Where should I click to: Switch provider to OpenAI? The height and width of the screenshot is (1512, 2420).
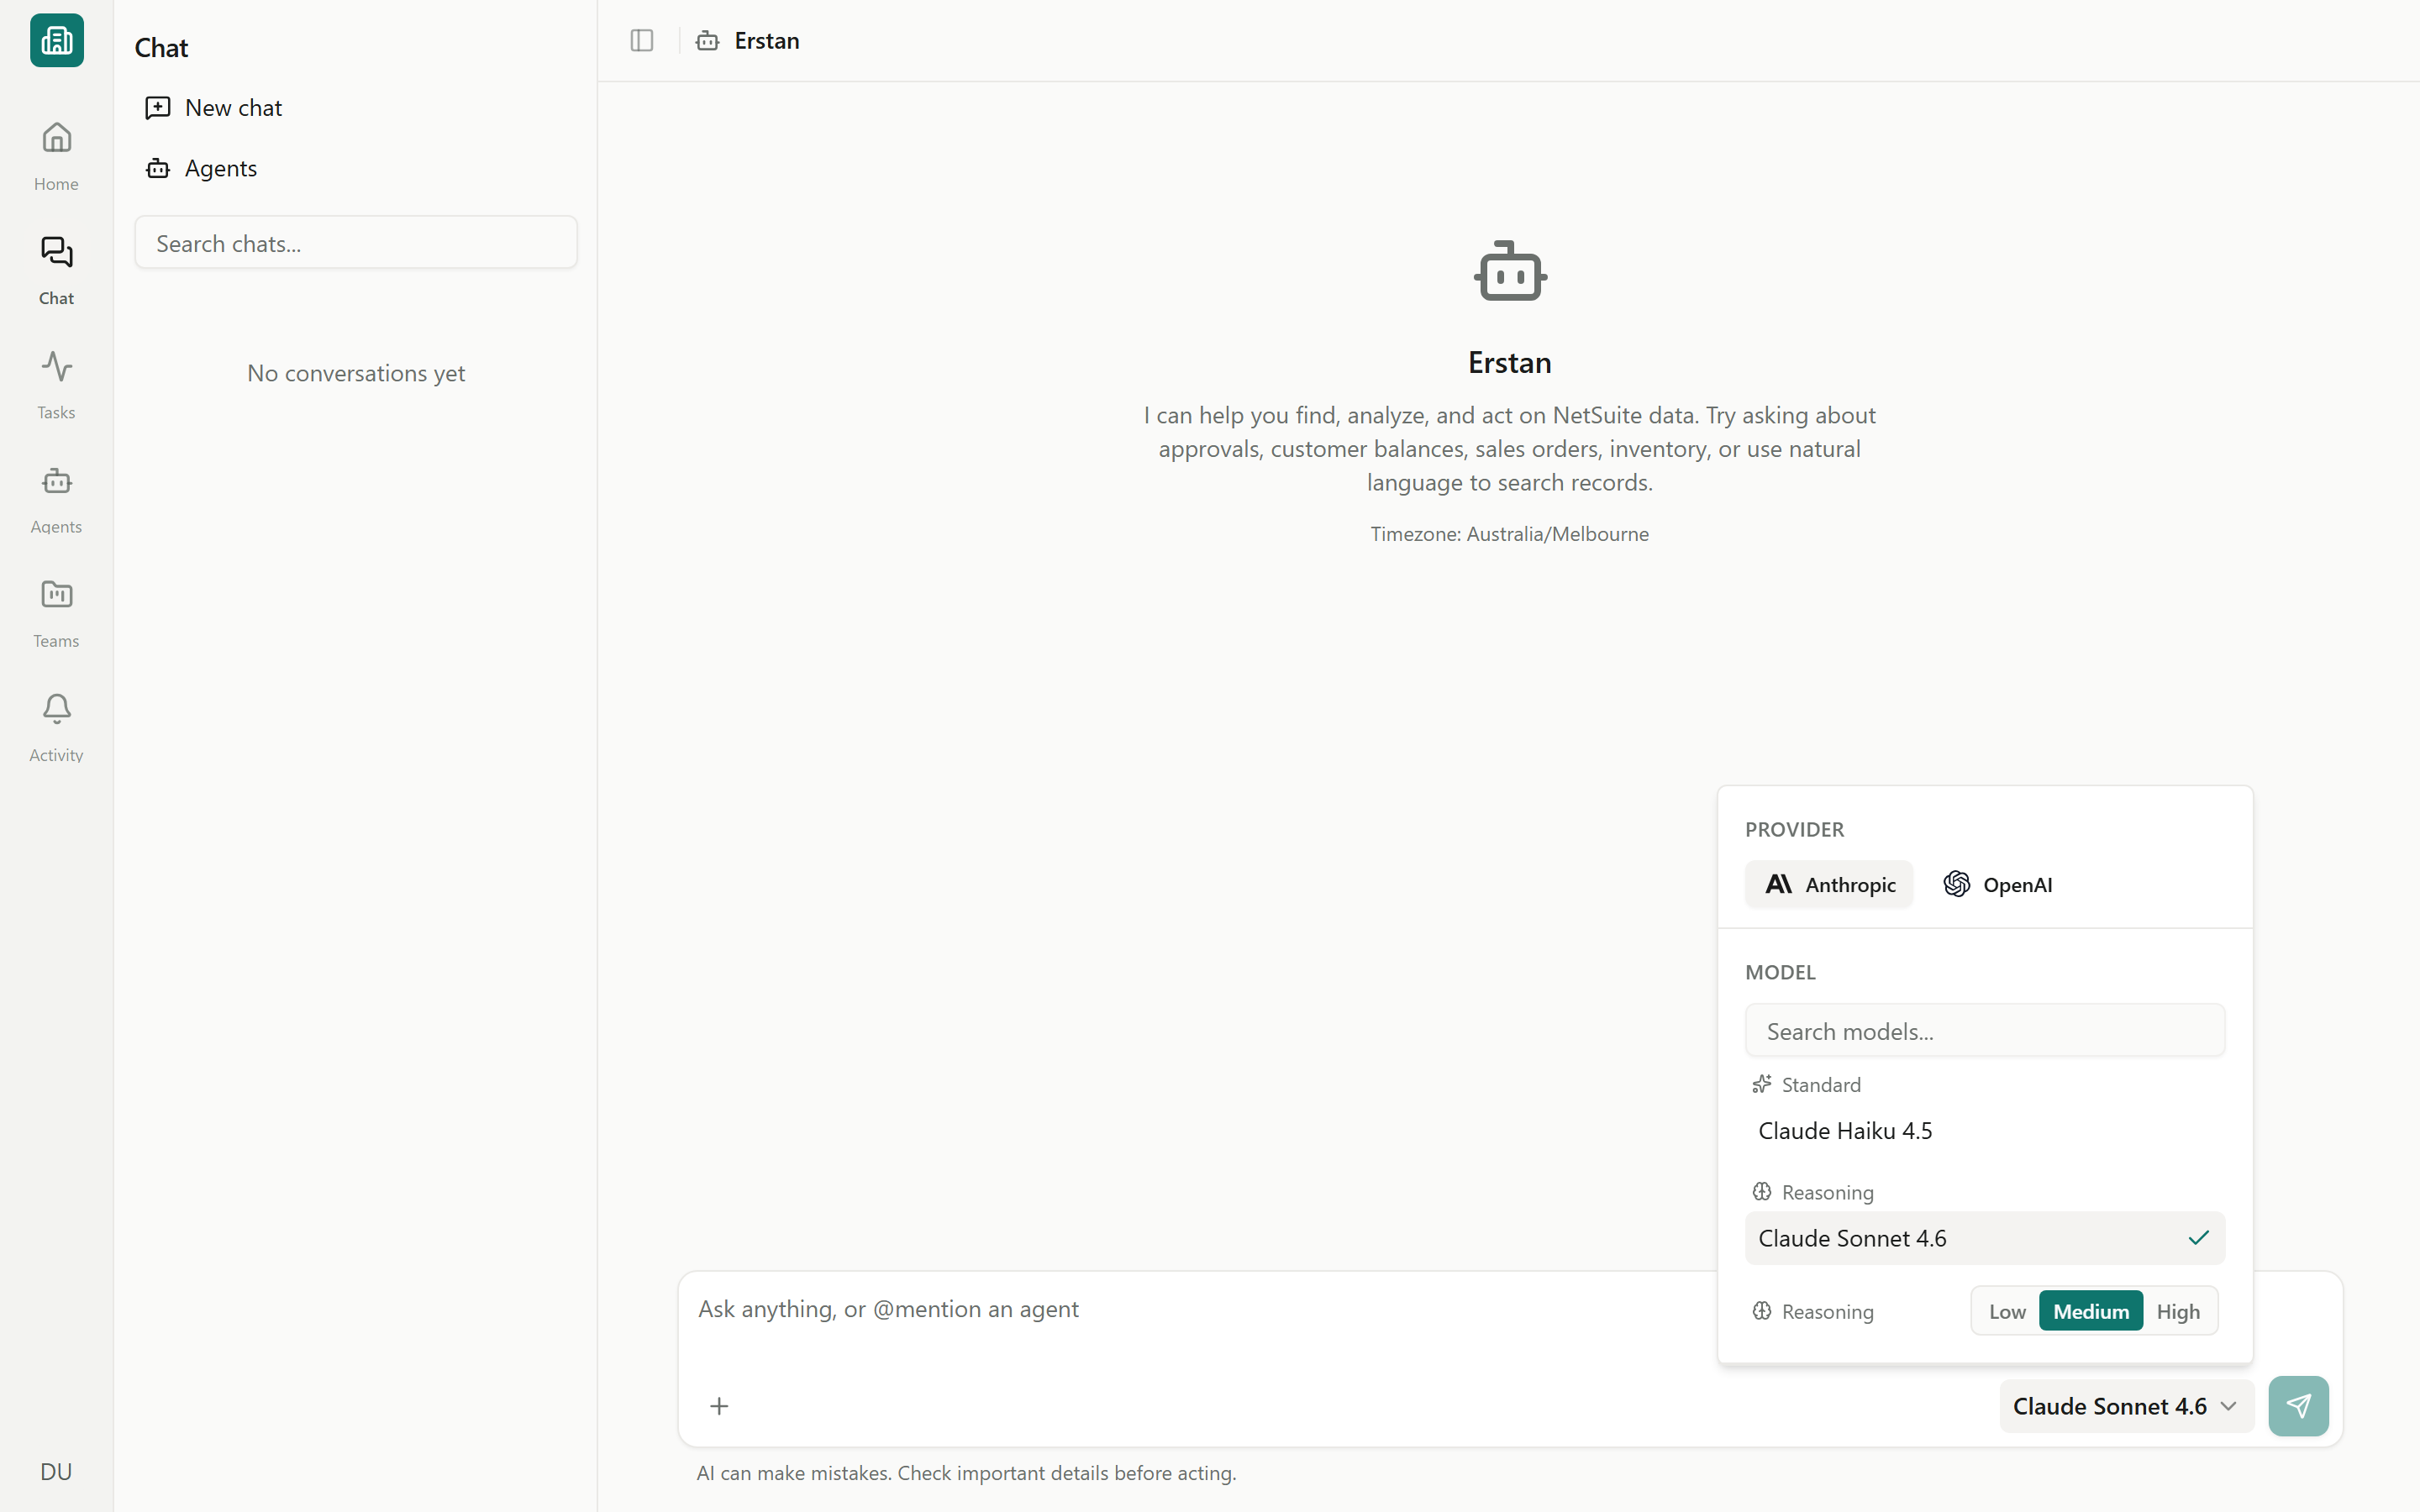(1998, 884)
